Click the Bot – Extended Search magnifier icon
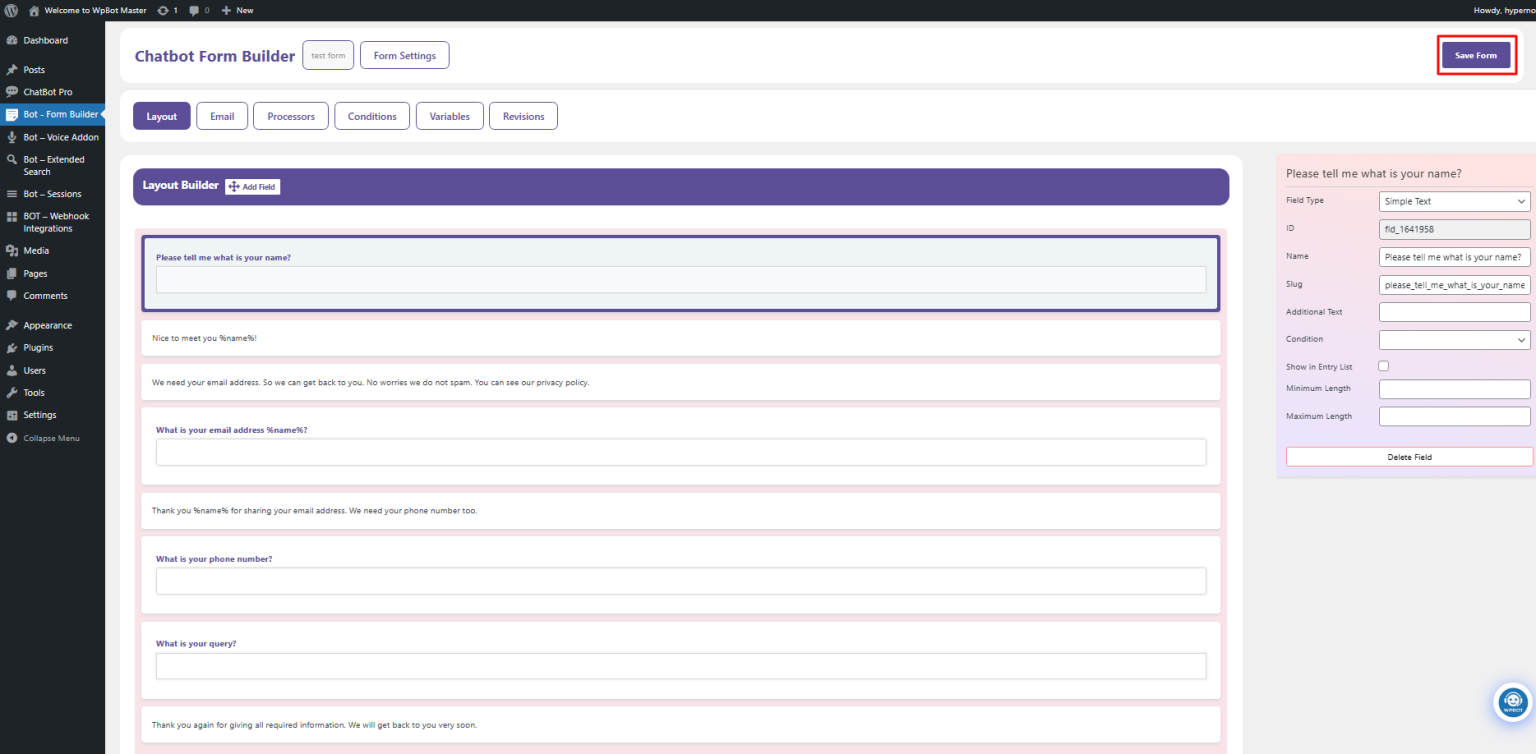1536x754 pixels. [12, 159]
